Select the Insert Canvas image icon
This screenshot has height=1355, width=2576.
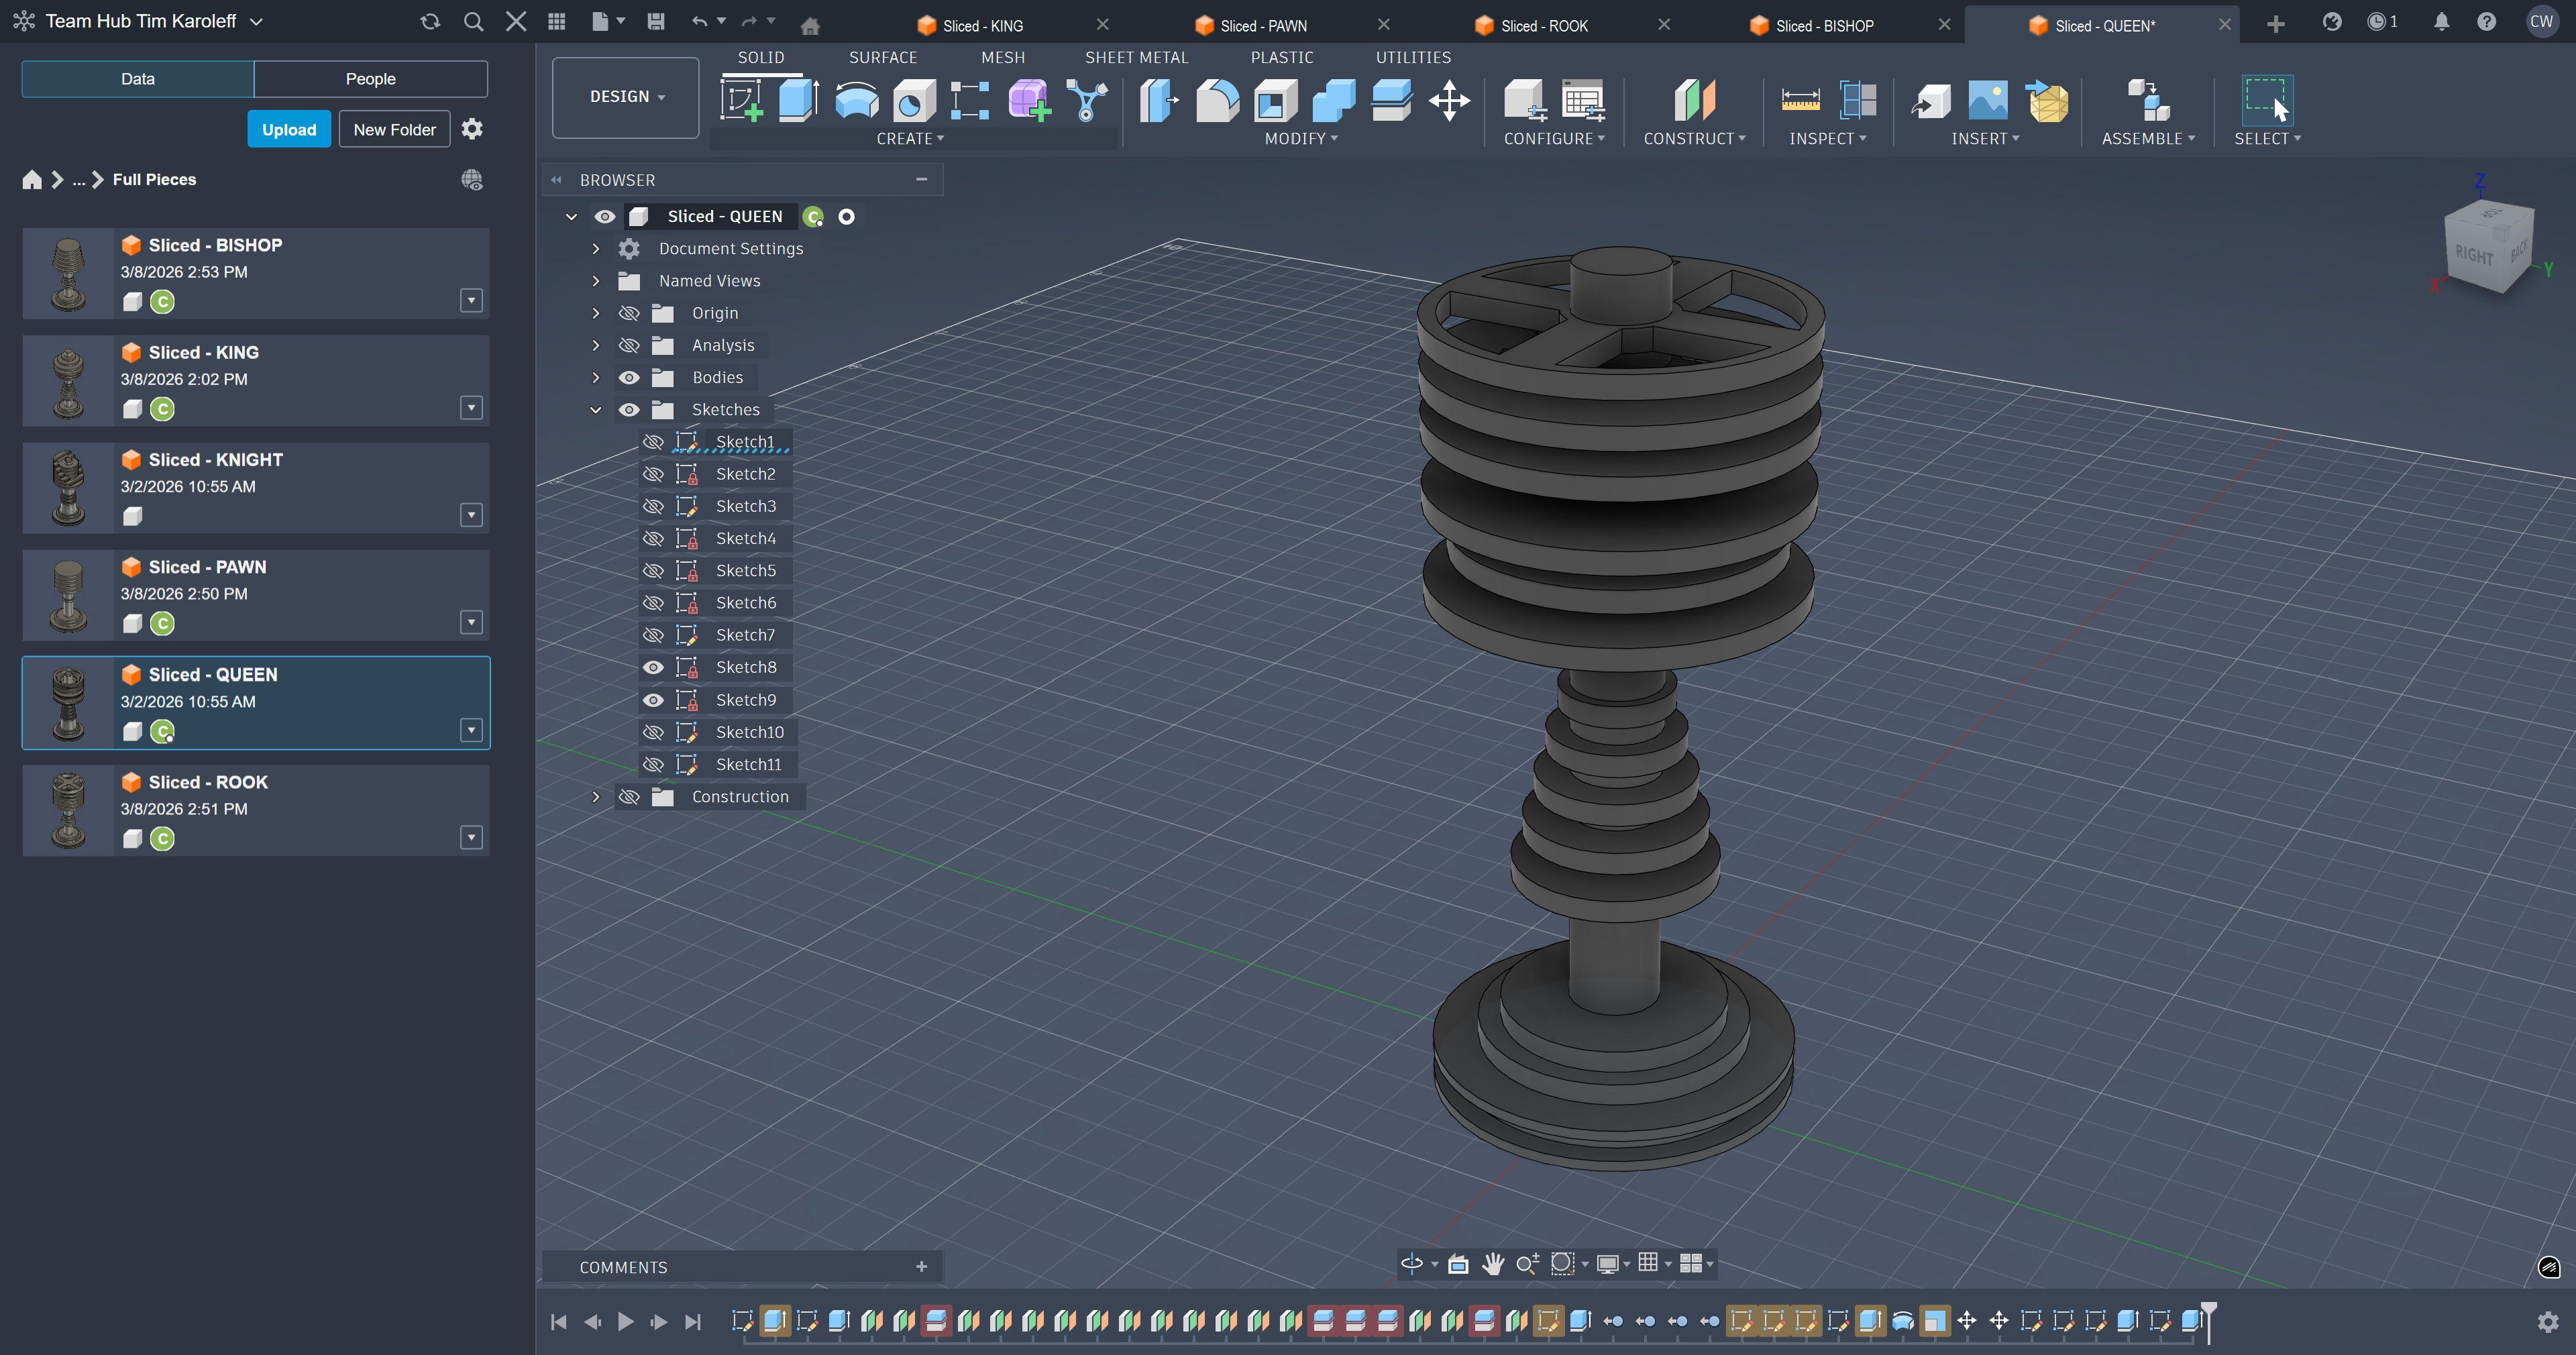[1987, 101]
